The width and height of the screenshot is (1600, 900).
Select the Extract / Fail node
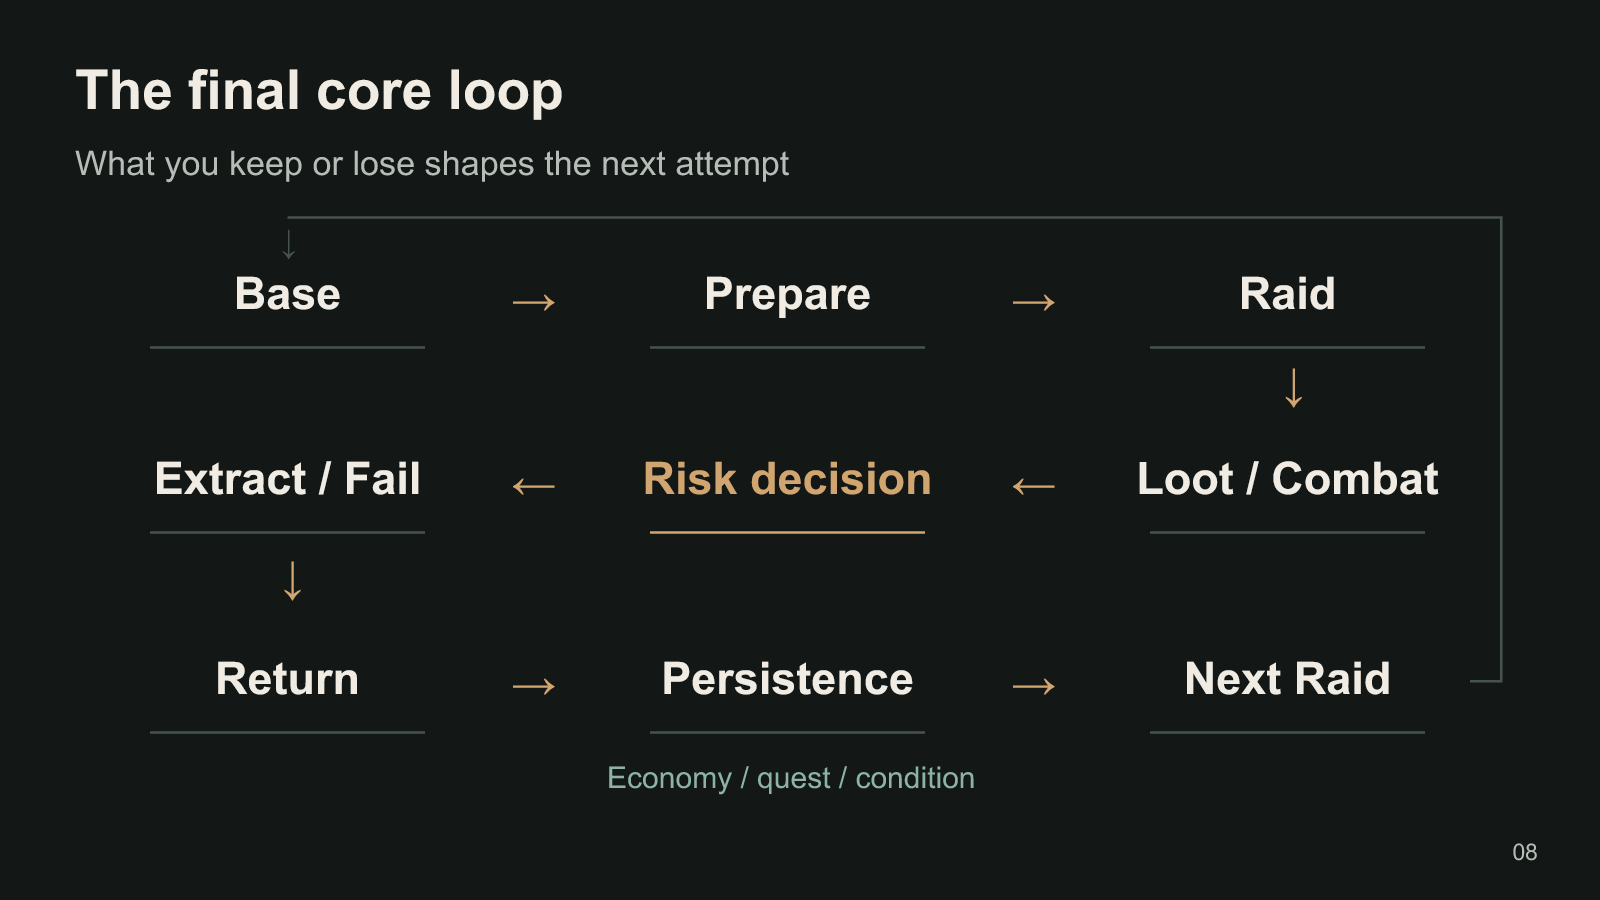[x=288, y=479]
